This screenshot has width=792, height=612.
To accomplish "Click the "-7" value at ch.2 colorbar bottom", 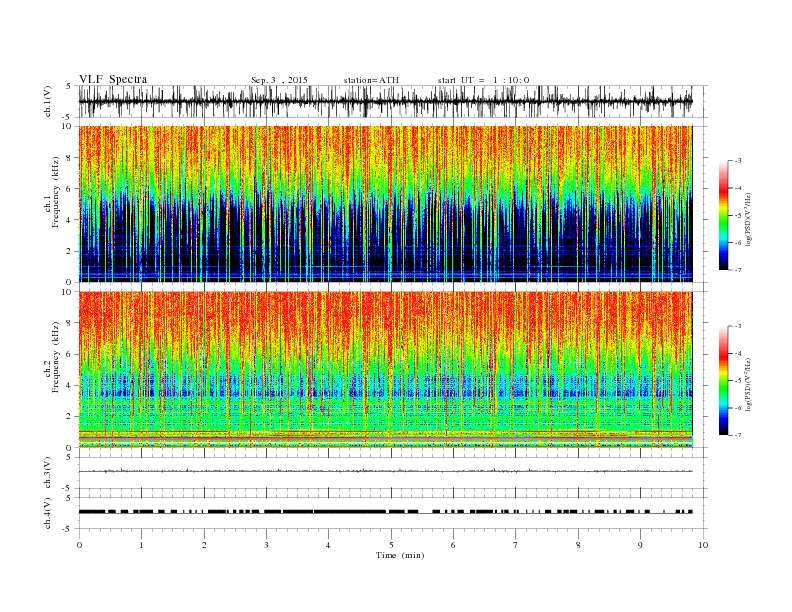I will [738, 435].
